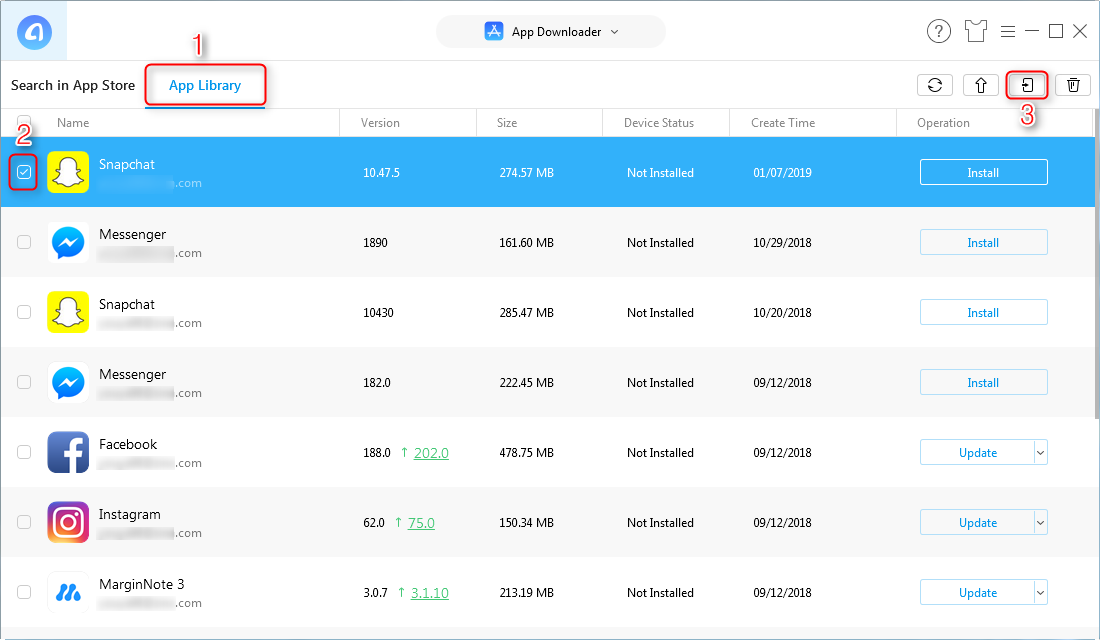Tick the Instagram row checkbox
1100x640 pixels.
pyautogui.click(x=24, y=522)
